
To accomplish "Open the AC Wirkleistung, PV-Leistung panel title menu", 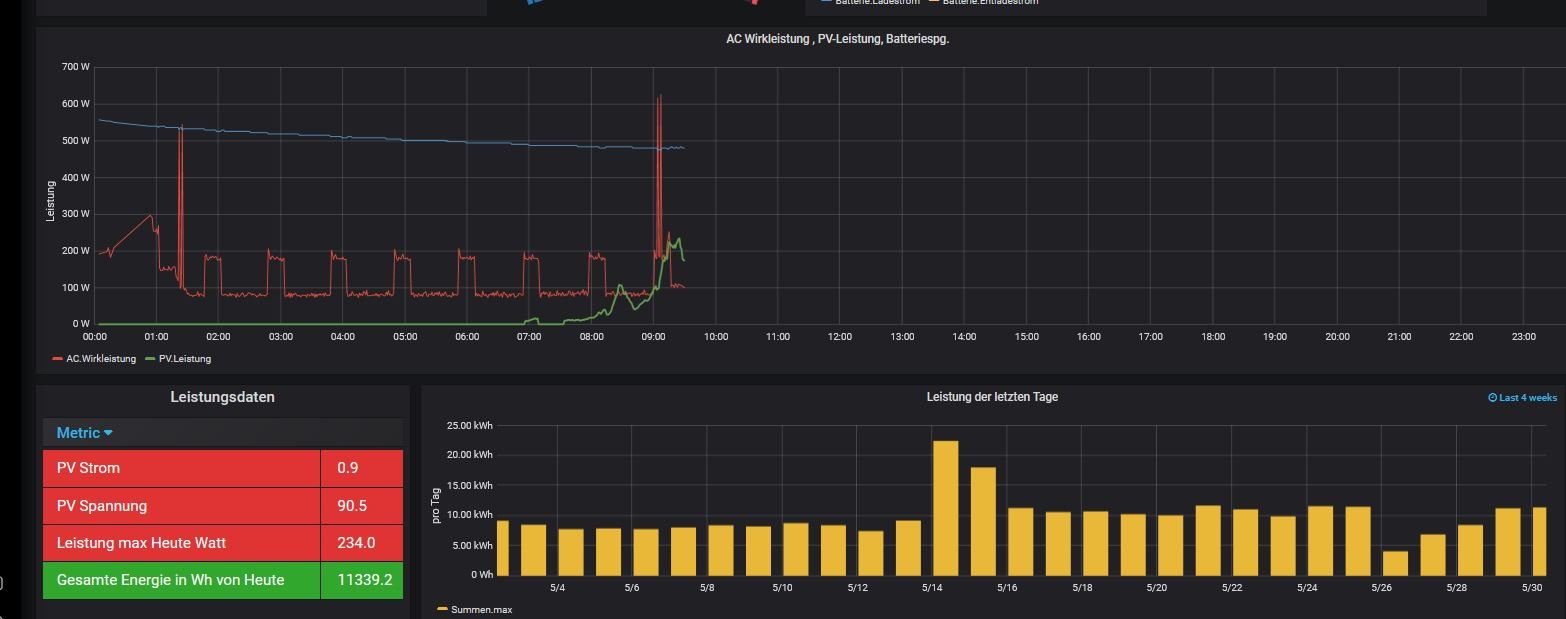I will click(x=835, y=39).
